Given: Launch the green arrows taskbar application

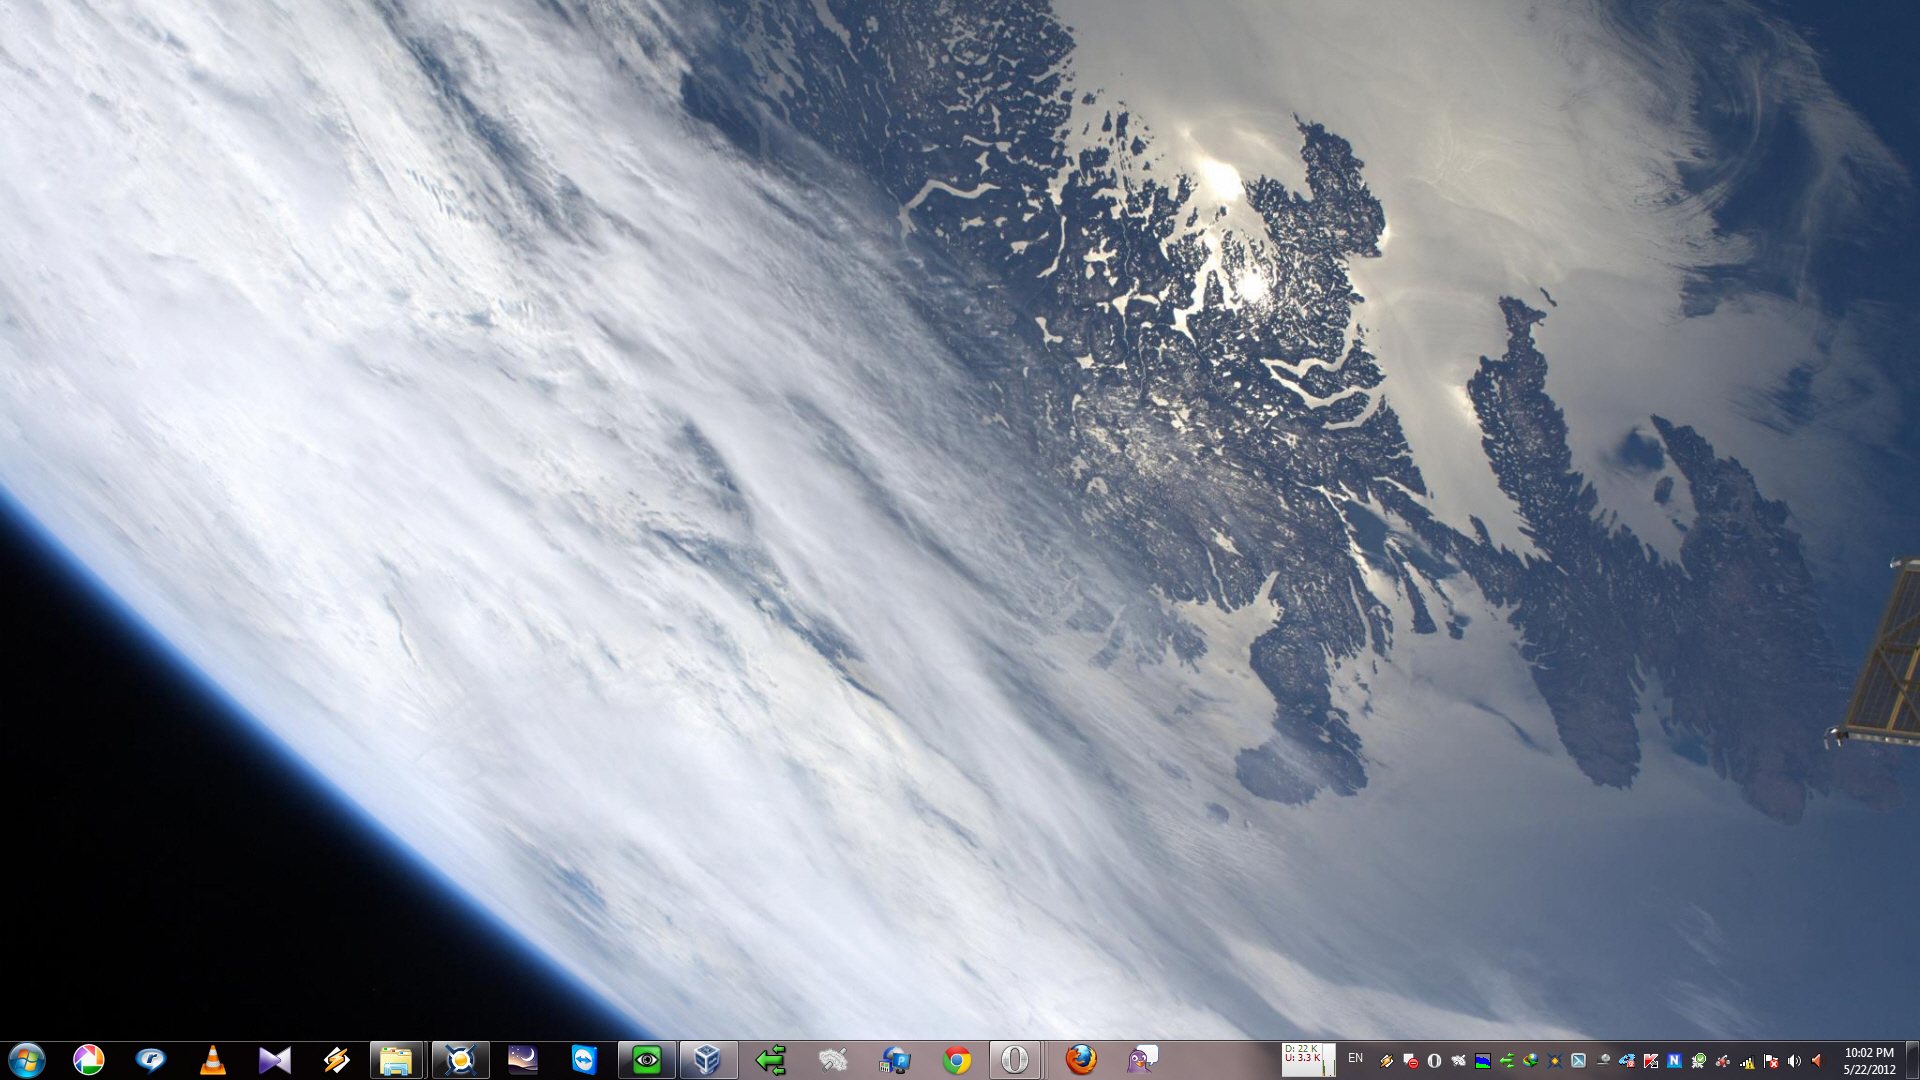Looking at the screenshot, I should tap(770, 1060).
